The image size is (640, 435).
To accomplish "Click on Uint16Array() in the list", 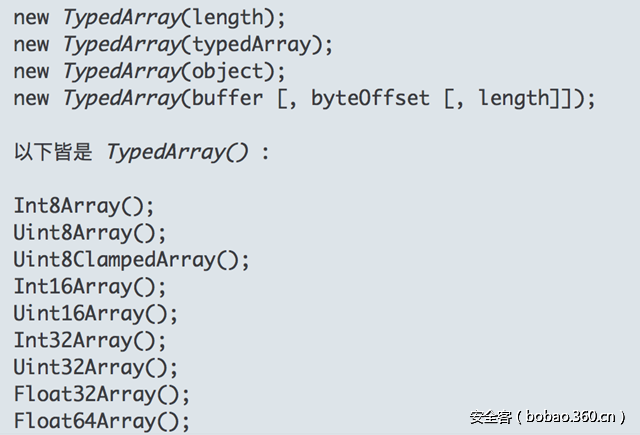I will click(97, 314).
